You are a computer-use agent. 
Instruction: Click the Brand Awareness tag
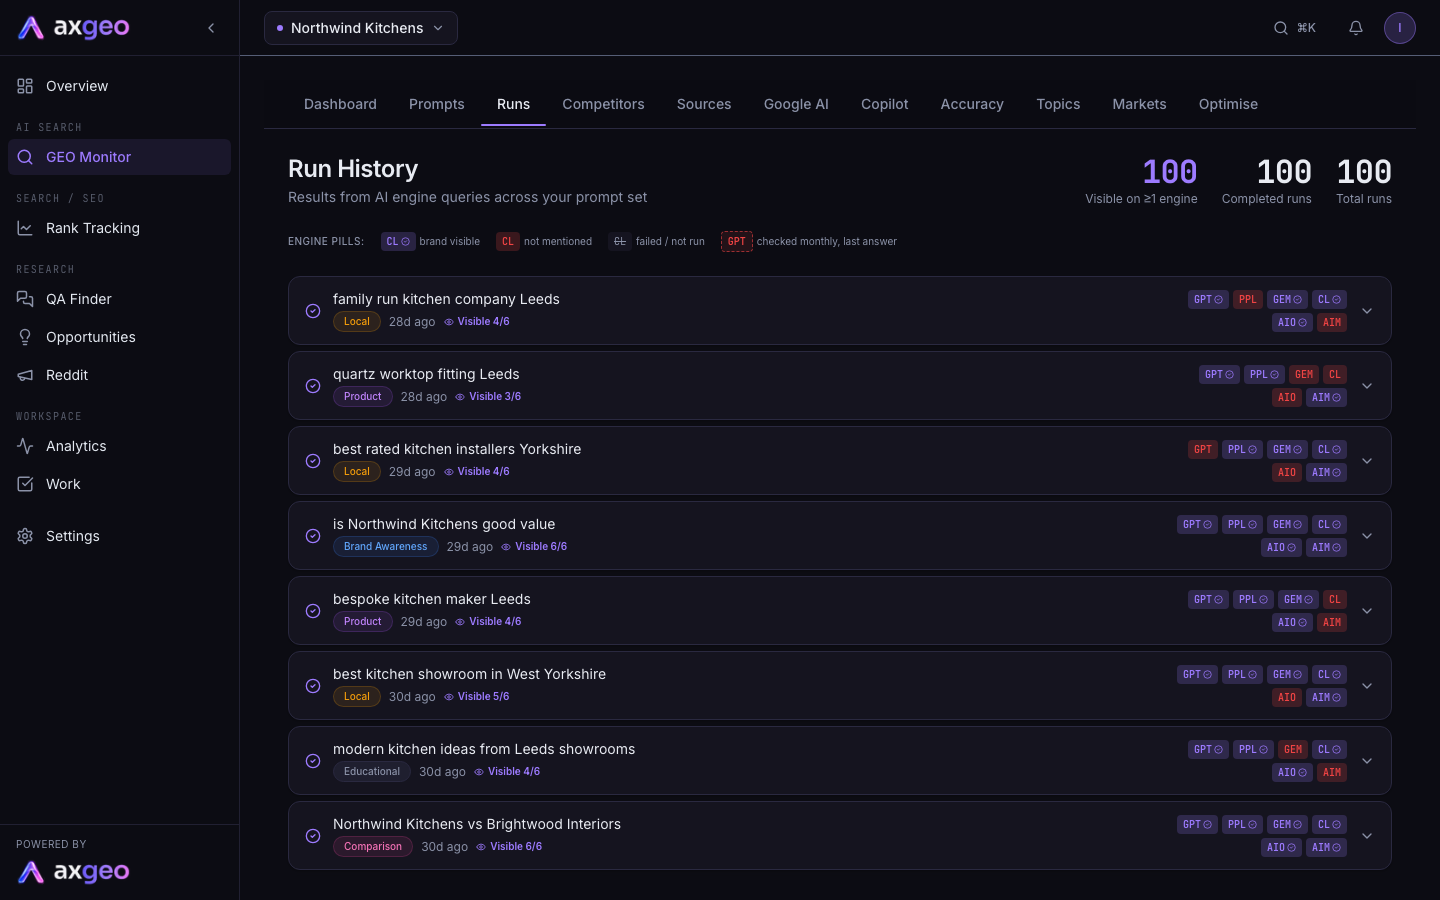385,547
